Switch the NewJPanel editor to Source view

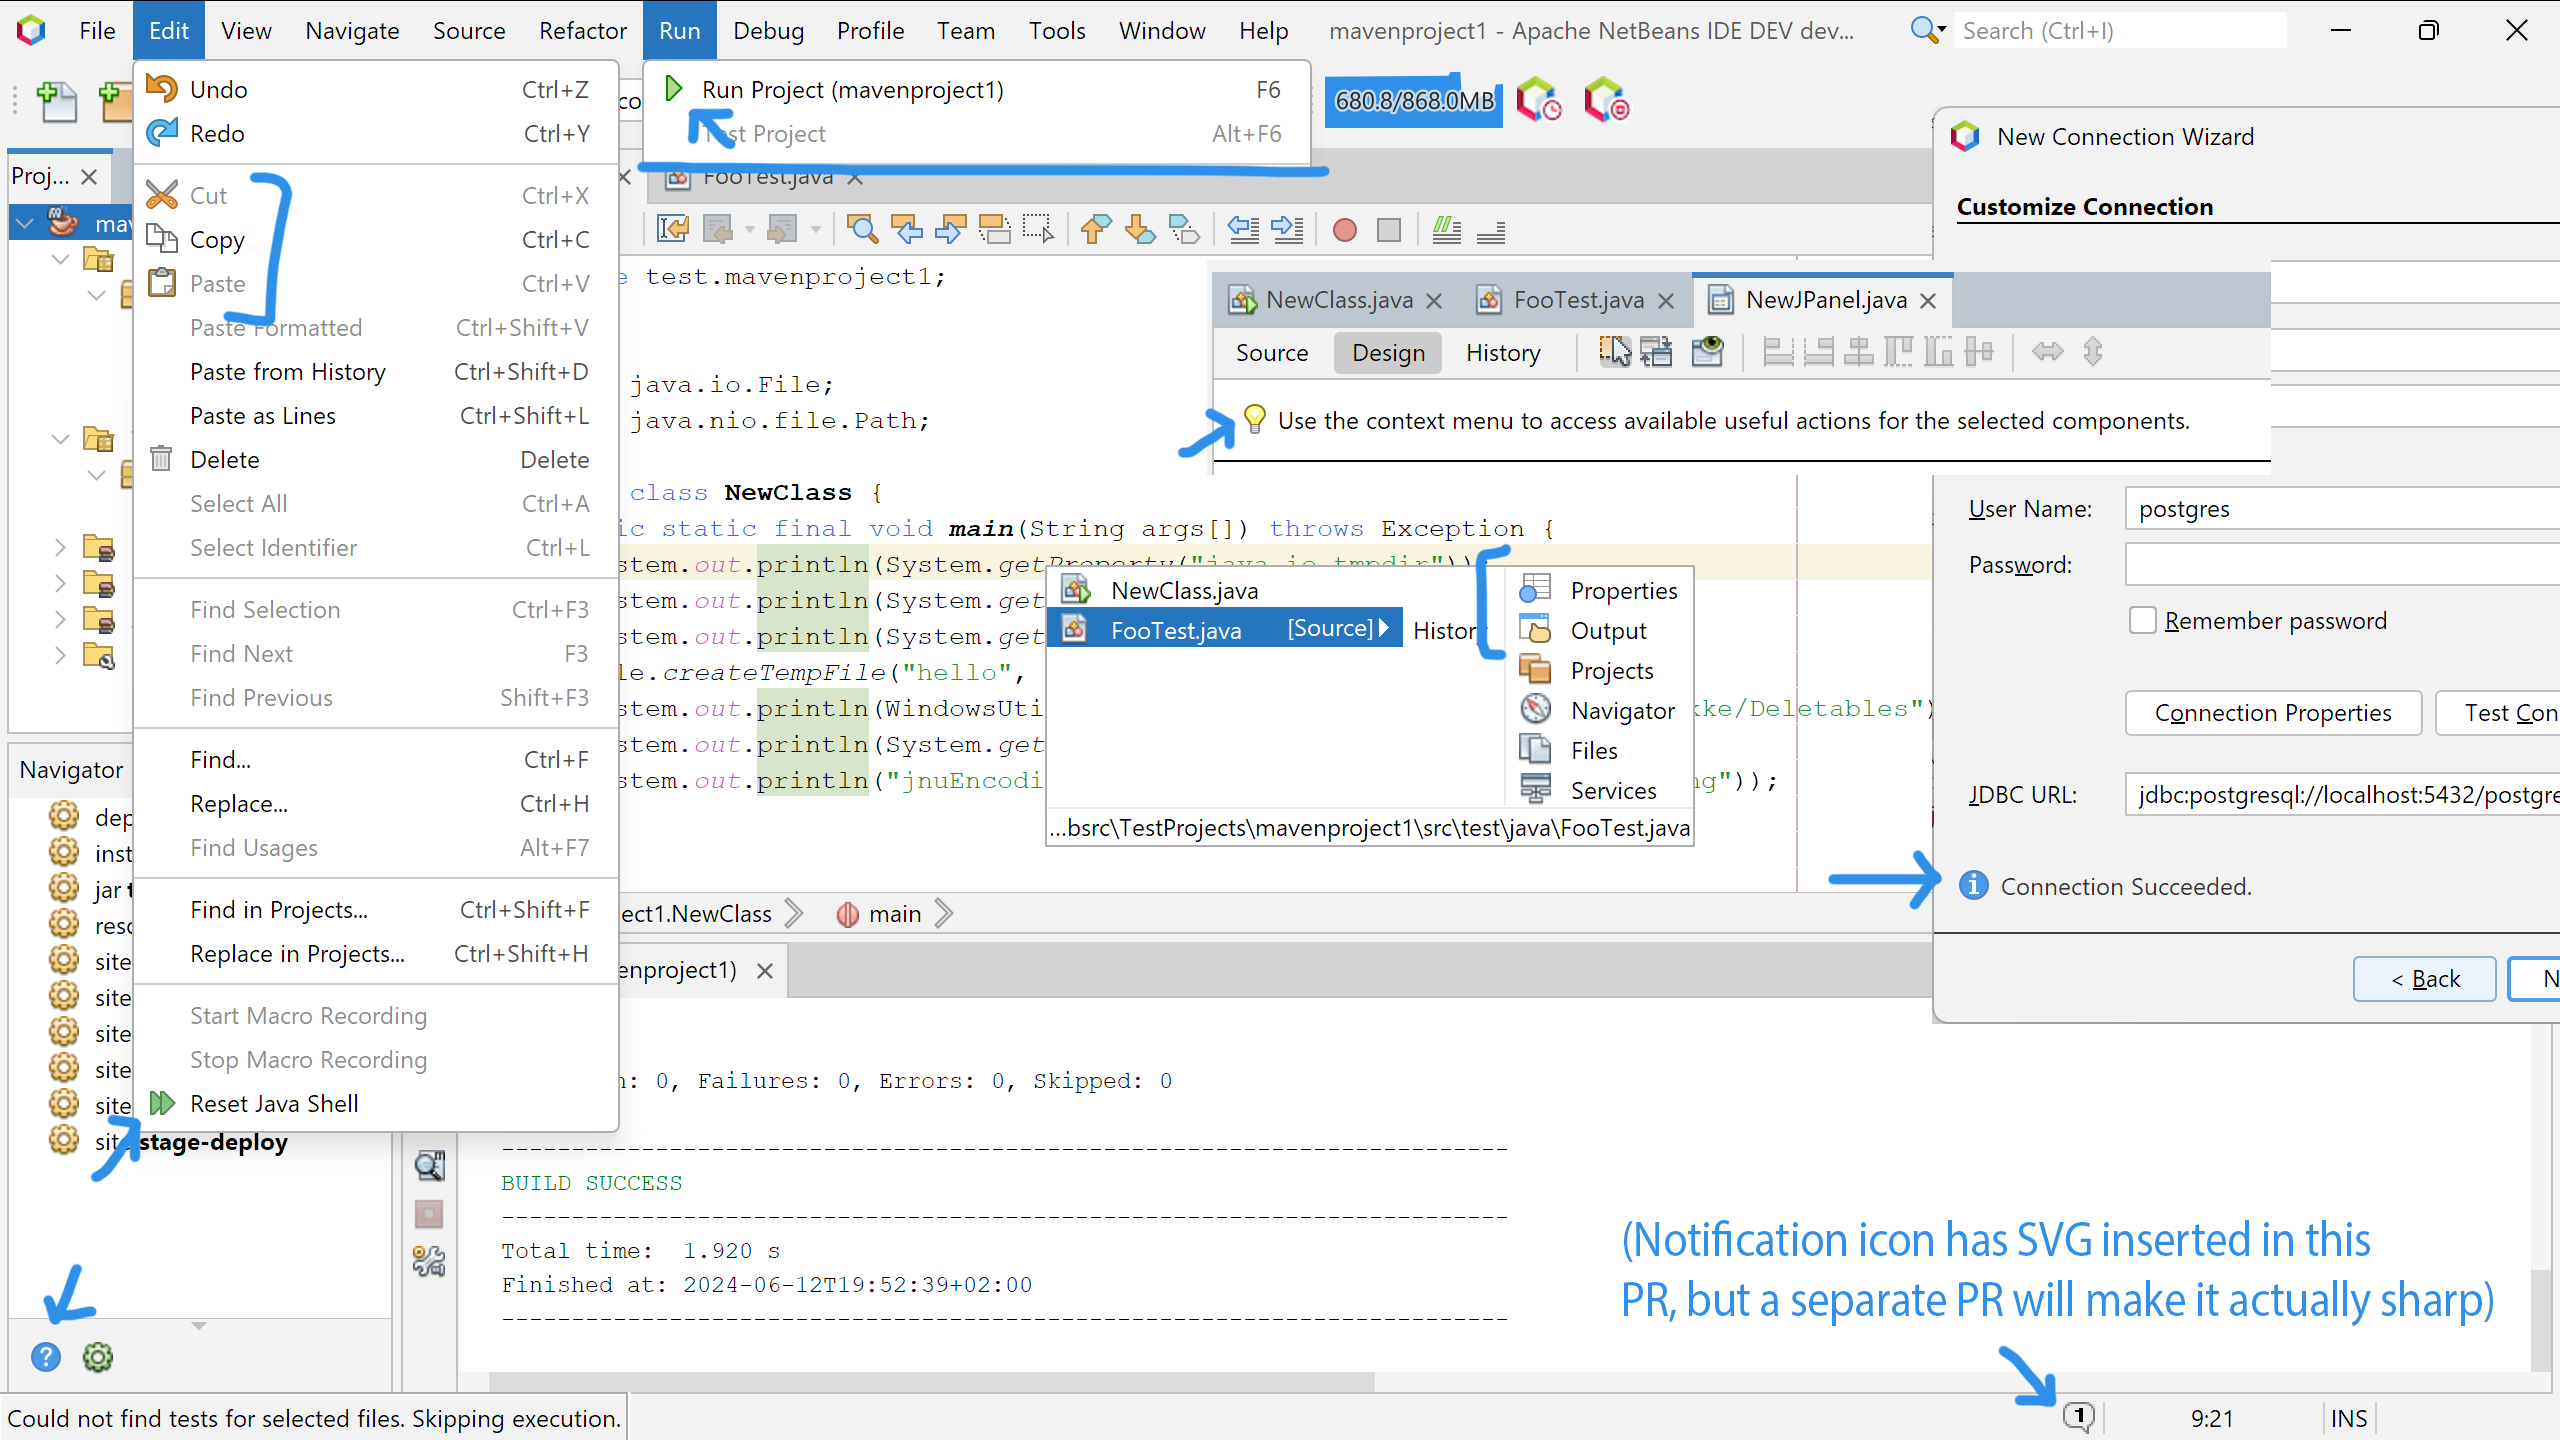[1271, 353]
